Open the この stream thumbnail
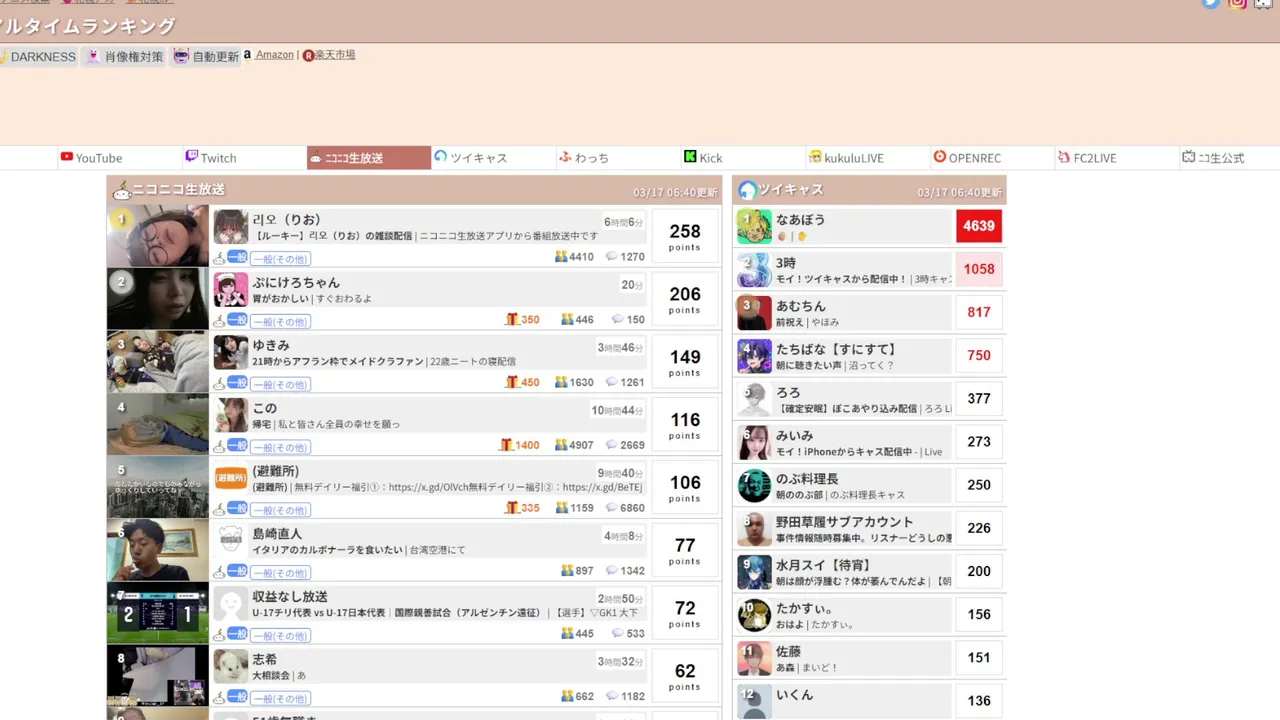Image resolution: width=1280 pixels, height=720 pixels. tap(158, 425)
